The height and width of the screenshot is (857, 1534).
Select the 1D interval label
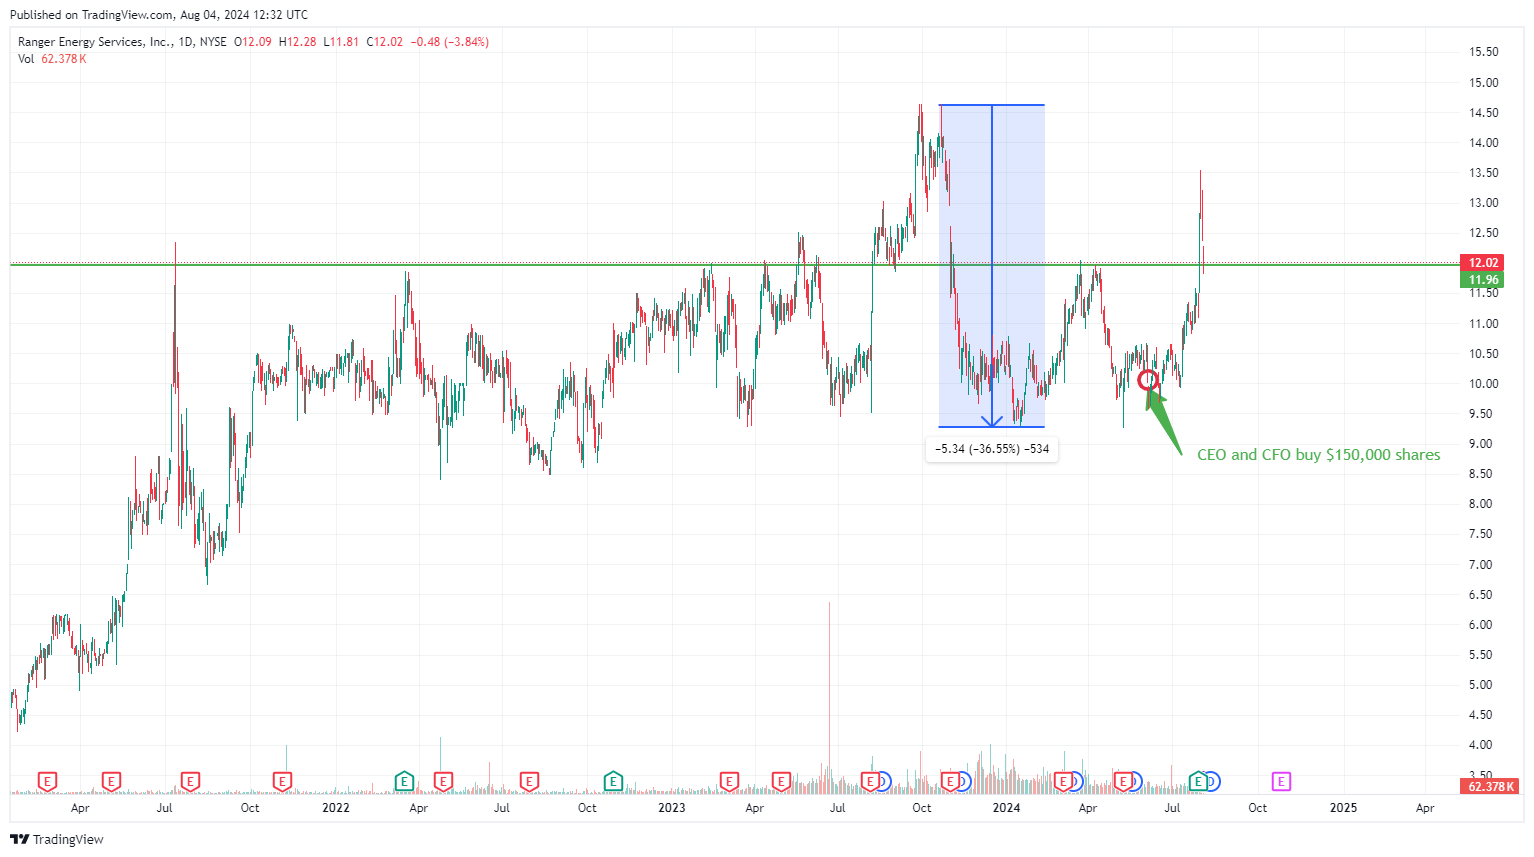pyautogui.click(x=186, y=42)
